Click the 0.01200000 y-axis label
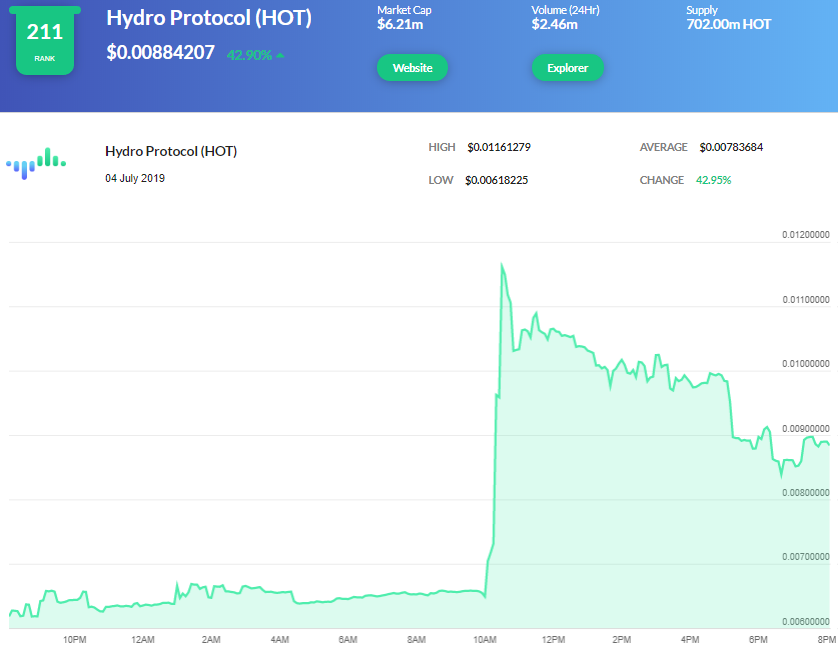838x652 pixels. pyautogui.click(x=806, y=235)
